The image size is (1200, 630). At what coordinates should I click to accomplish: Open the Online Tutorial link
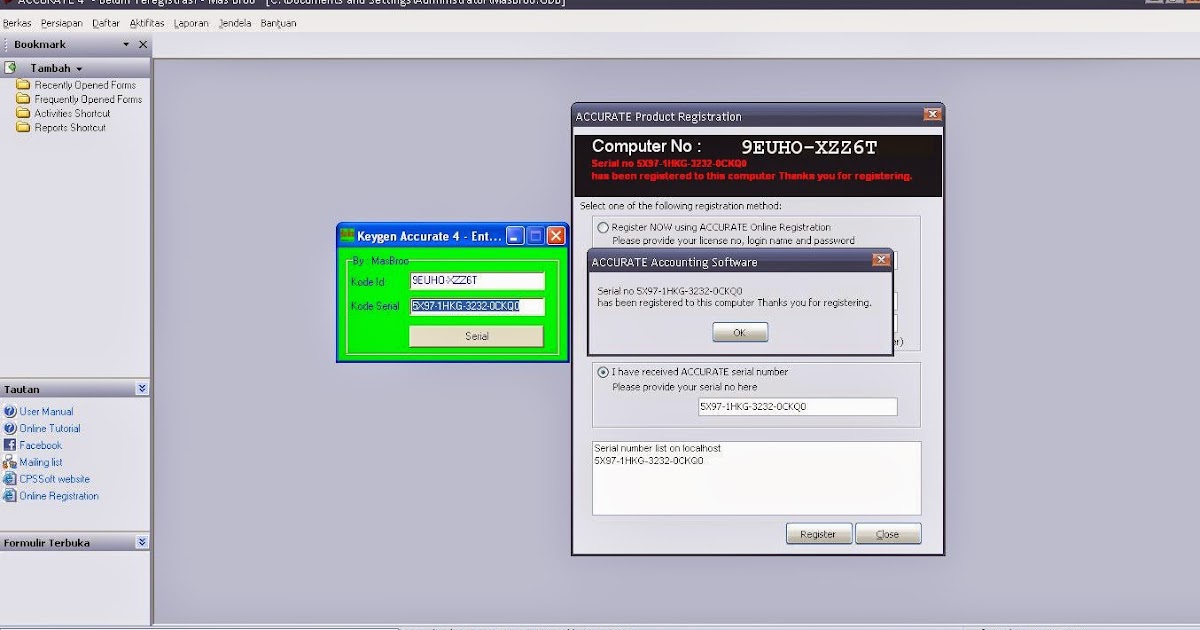tap(50, 428)
